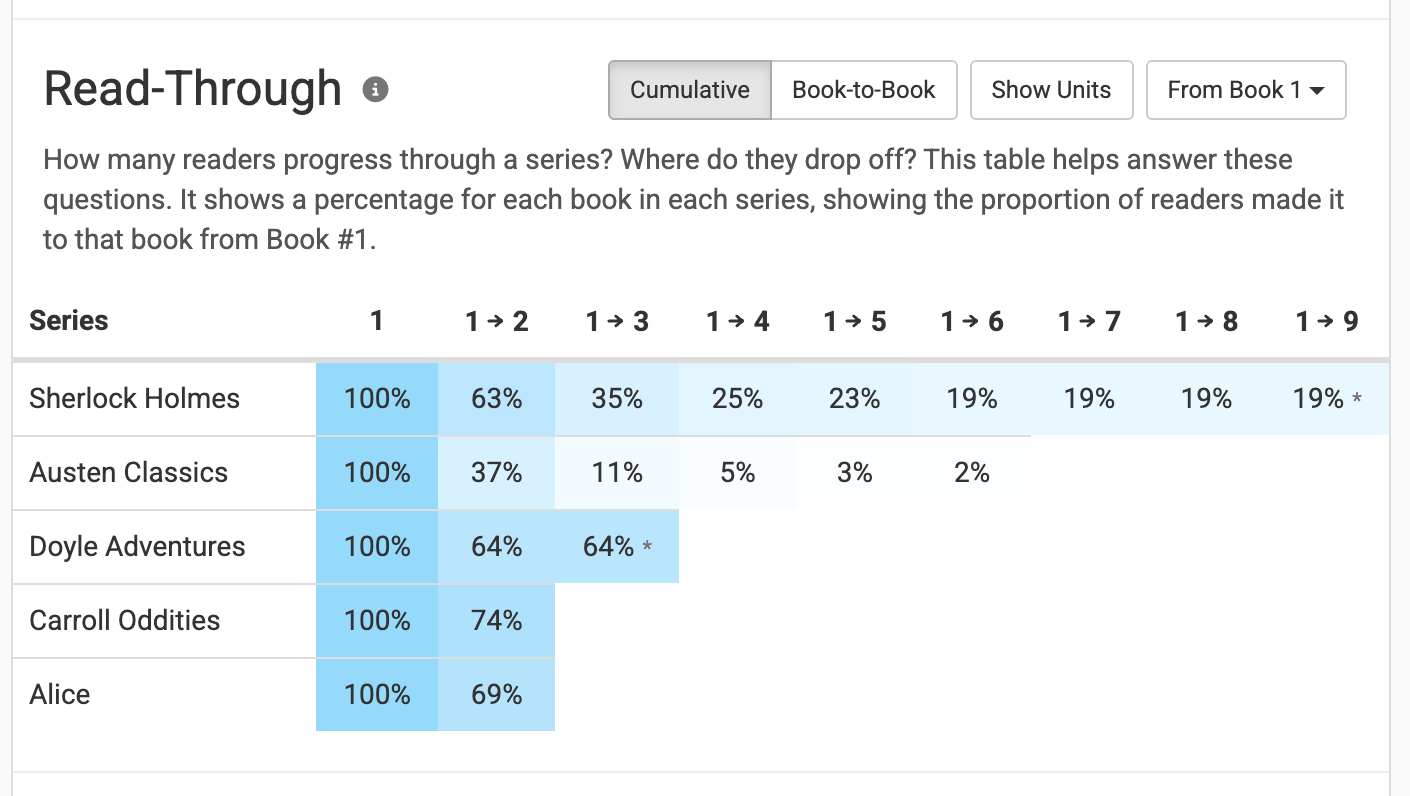Click the Read-Through info icon
The width and height of the screenshot is (1410, 796).
pyautogui.click(x=376, y=90)
